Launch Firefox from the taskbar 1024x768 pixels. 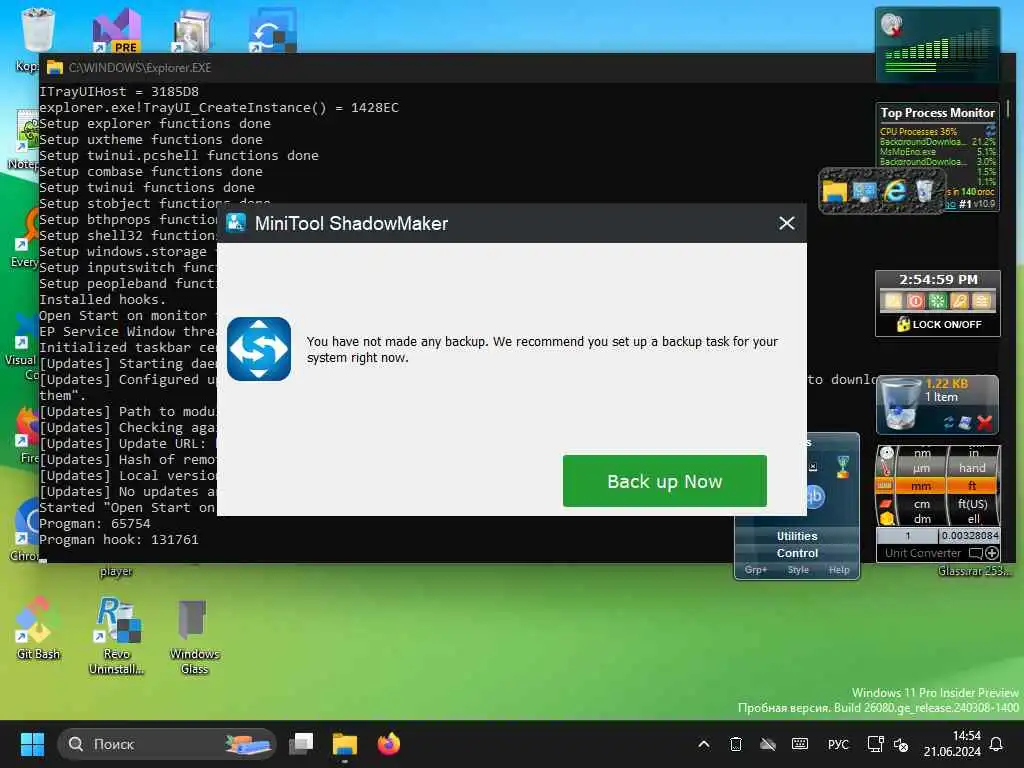click(389, 743)
